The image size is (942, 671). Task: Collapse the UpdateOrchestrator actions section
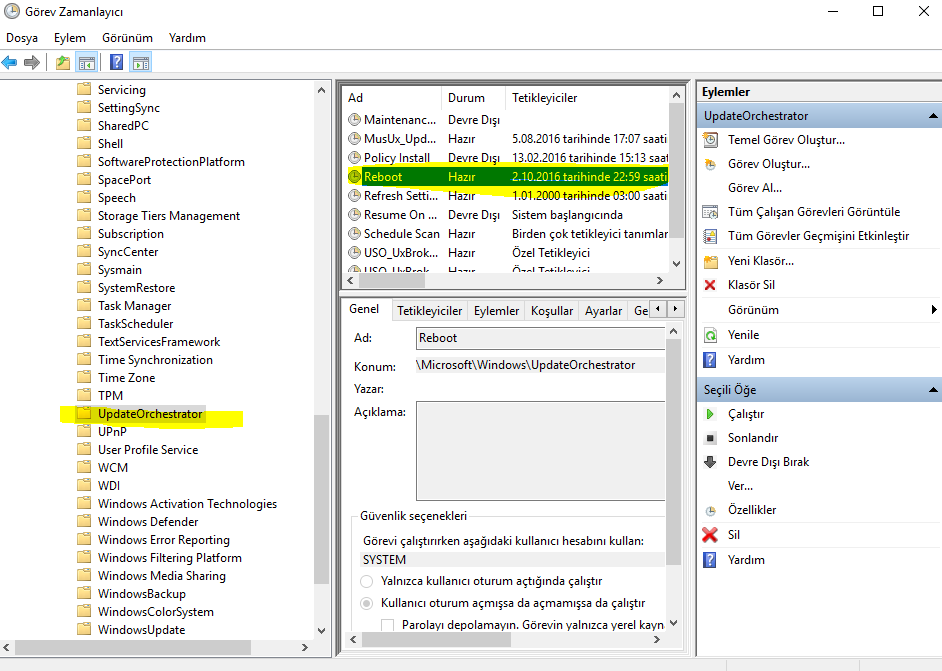click(x=932, y=116)
